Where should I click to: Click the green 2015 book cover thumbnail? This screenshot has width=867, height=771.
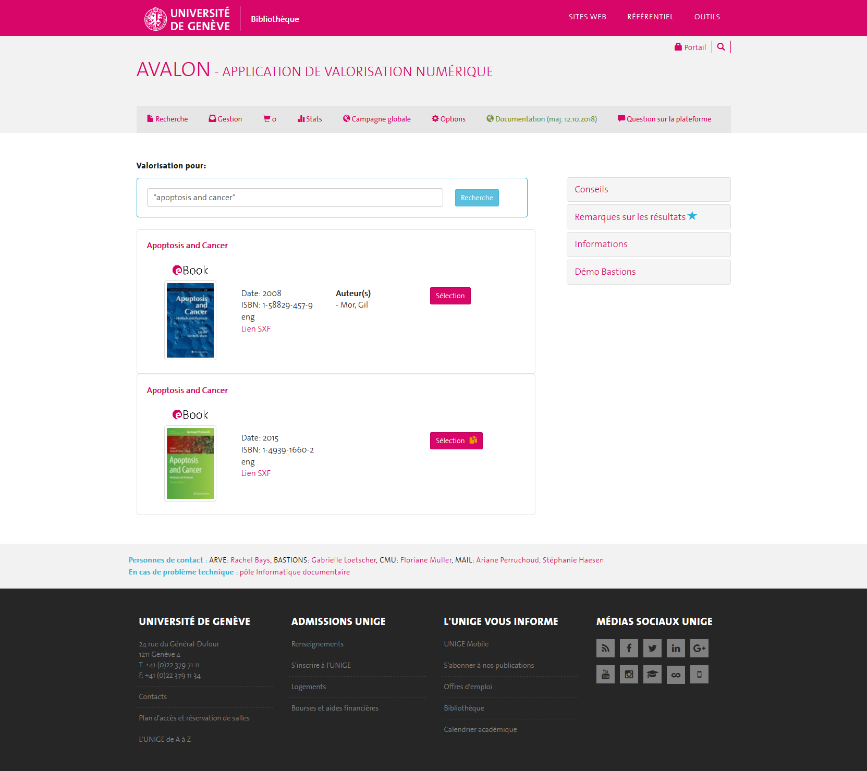[190, 463]
